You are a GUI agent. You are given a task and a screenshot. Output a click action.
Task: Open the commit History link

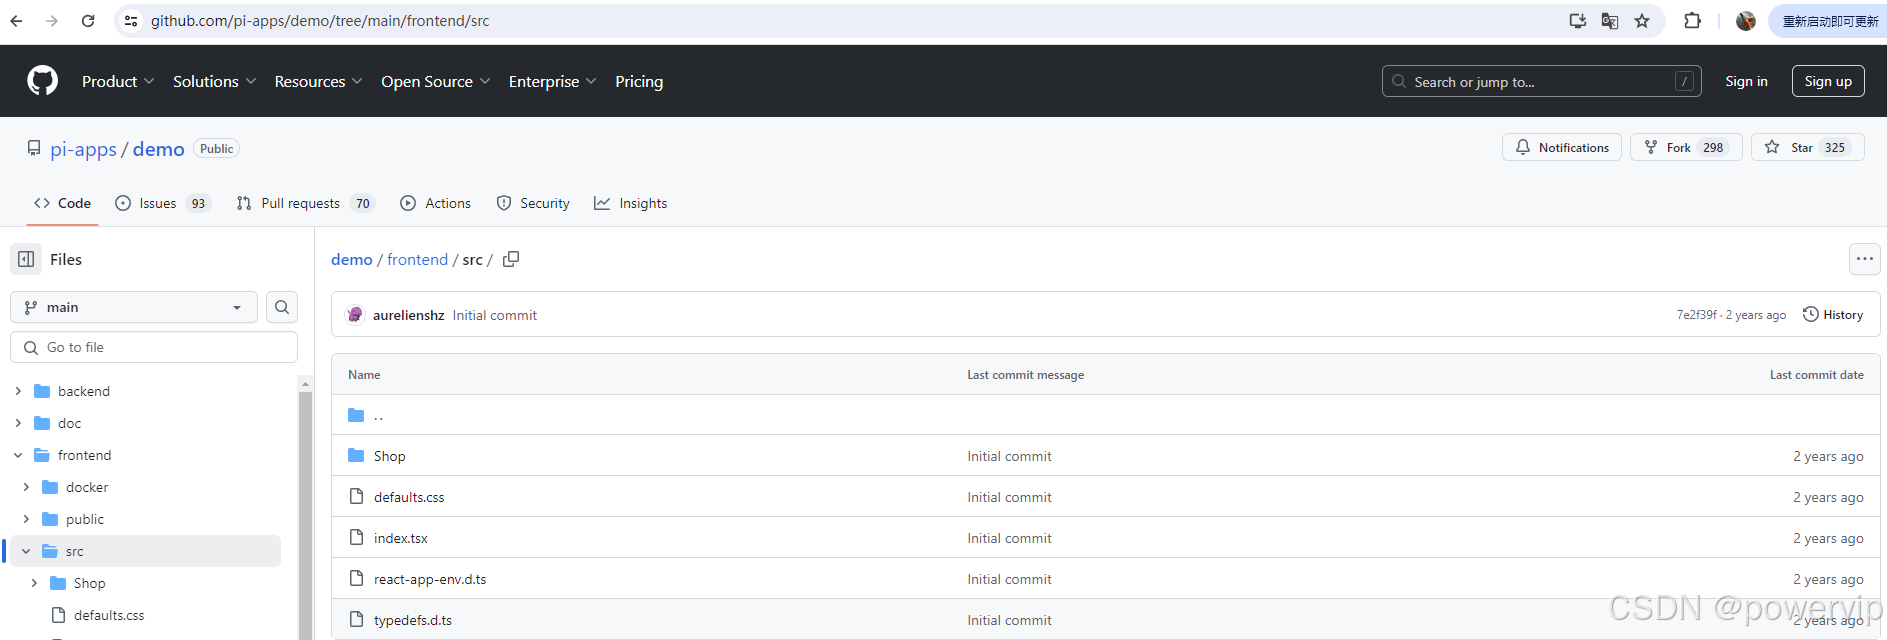click(1833, 315)
